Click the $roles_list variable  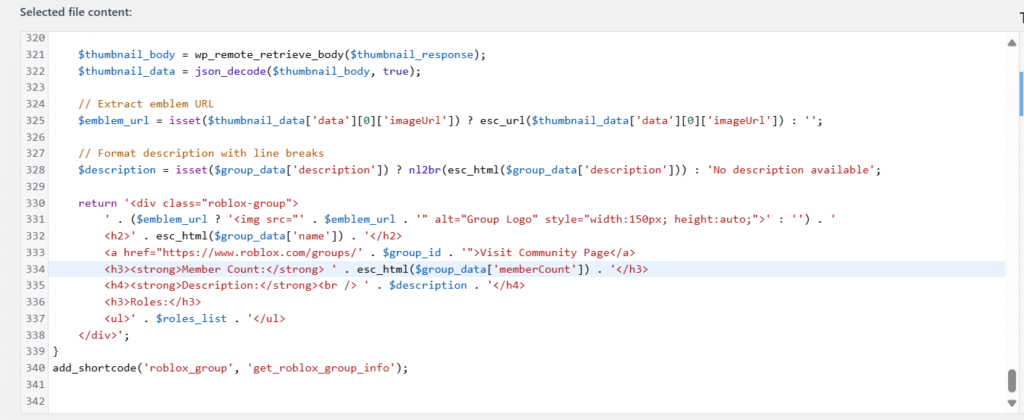point(191,319)
